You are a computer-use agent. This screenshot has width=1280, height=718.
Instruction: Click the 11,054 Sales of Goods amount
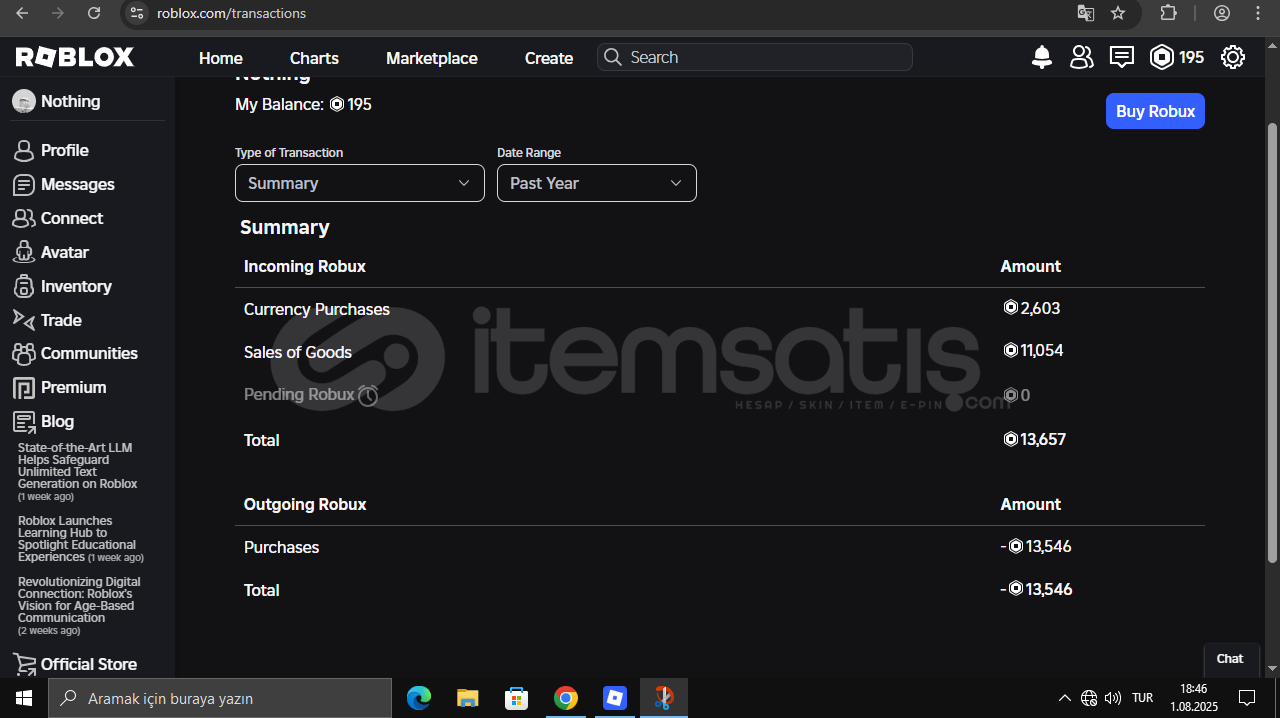pos(1033,350)
